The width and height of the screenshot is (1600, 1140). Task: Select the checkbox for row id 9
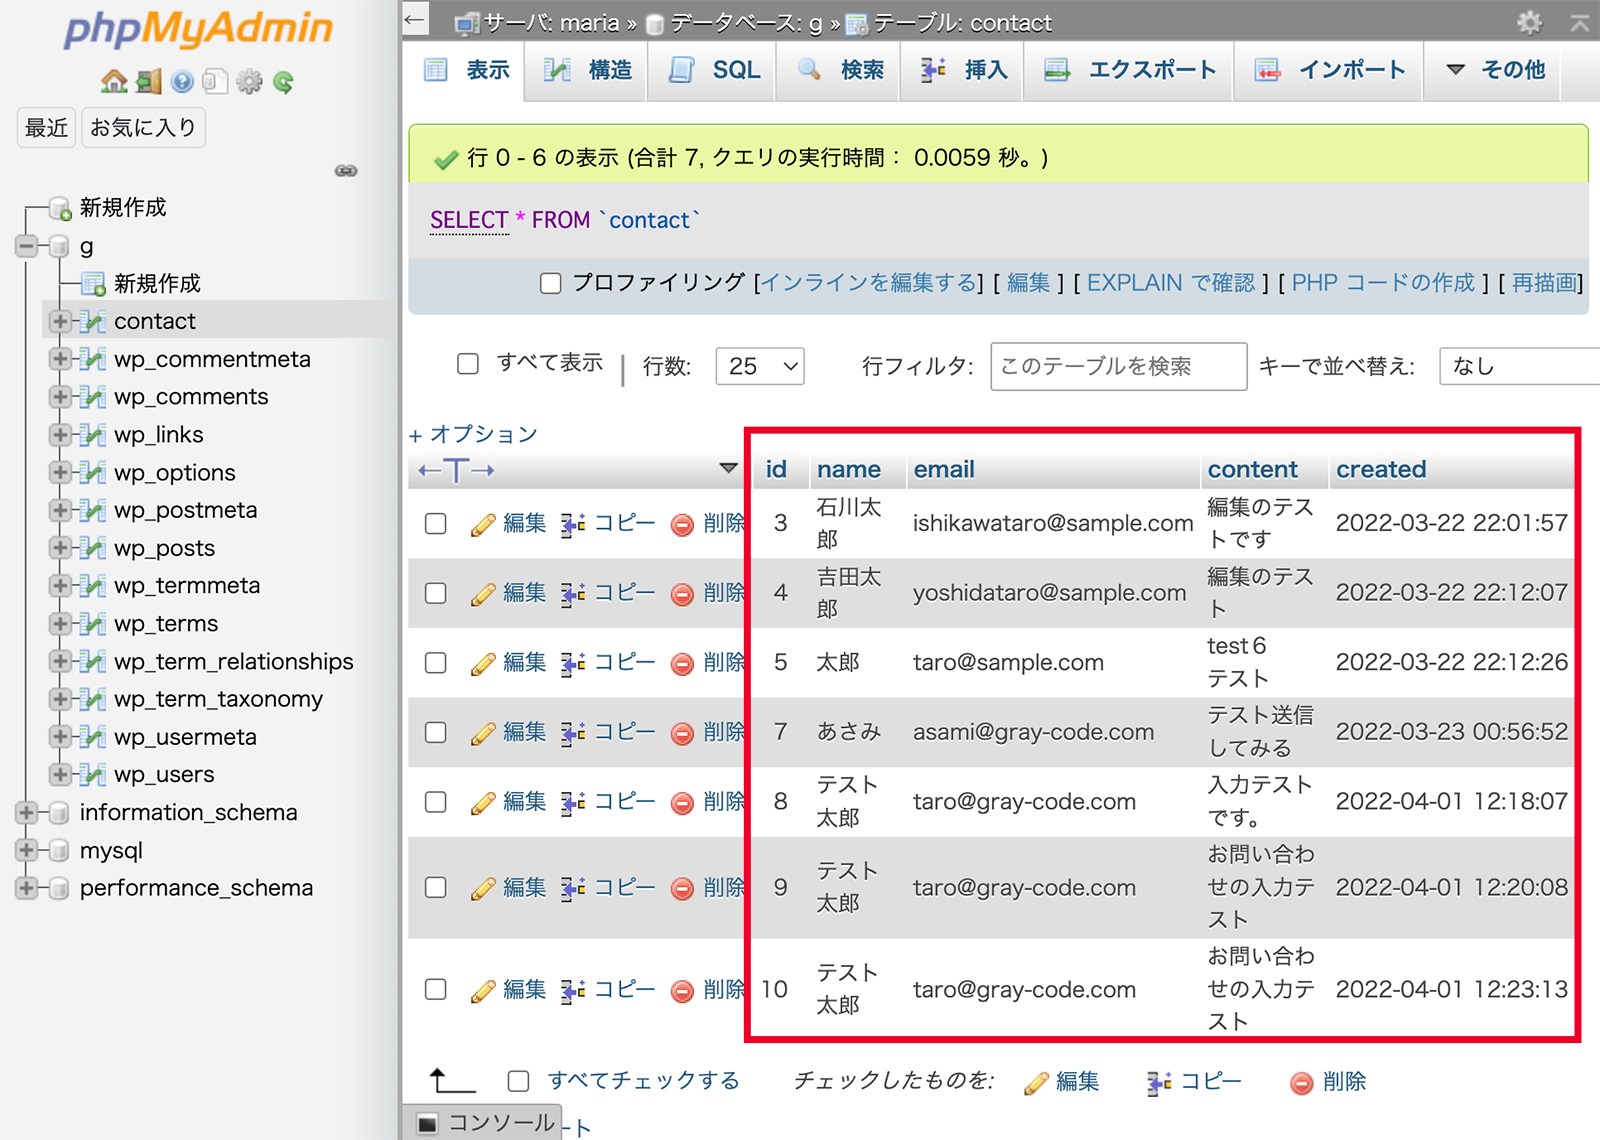tap(435, 888)
